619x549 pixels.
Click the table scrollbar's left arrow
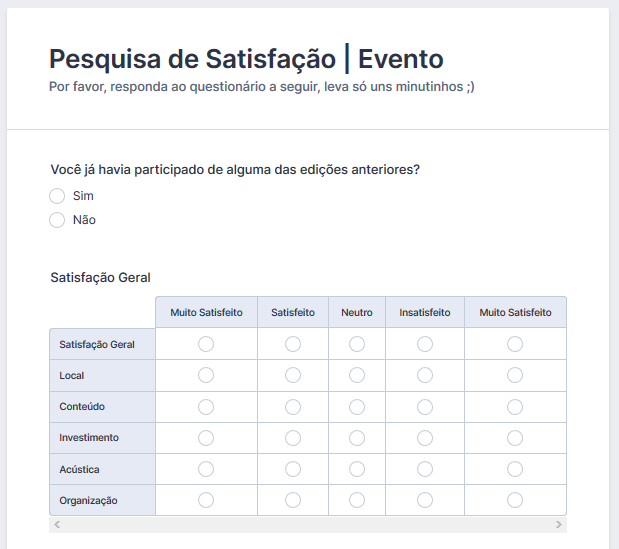[57, 524]
